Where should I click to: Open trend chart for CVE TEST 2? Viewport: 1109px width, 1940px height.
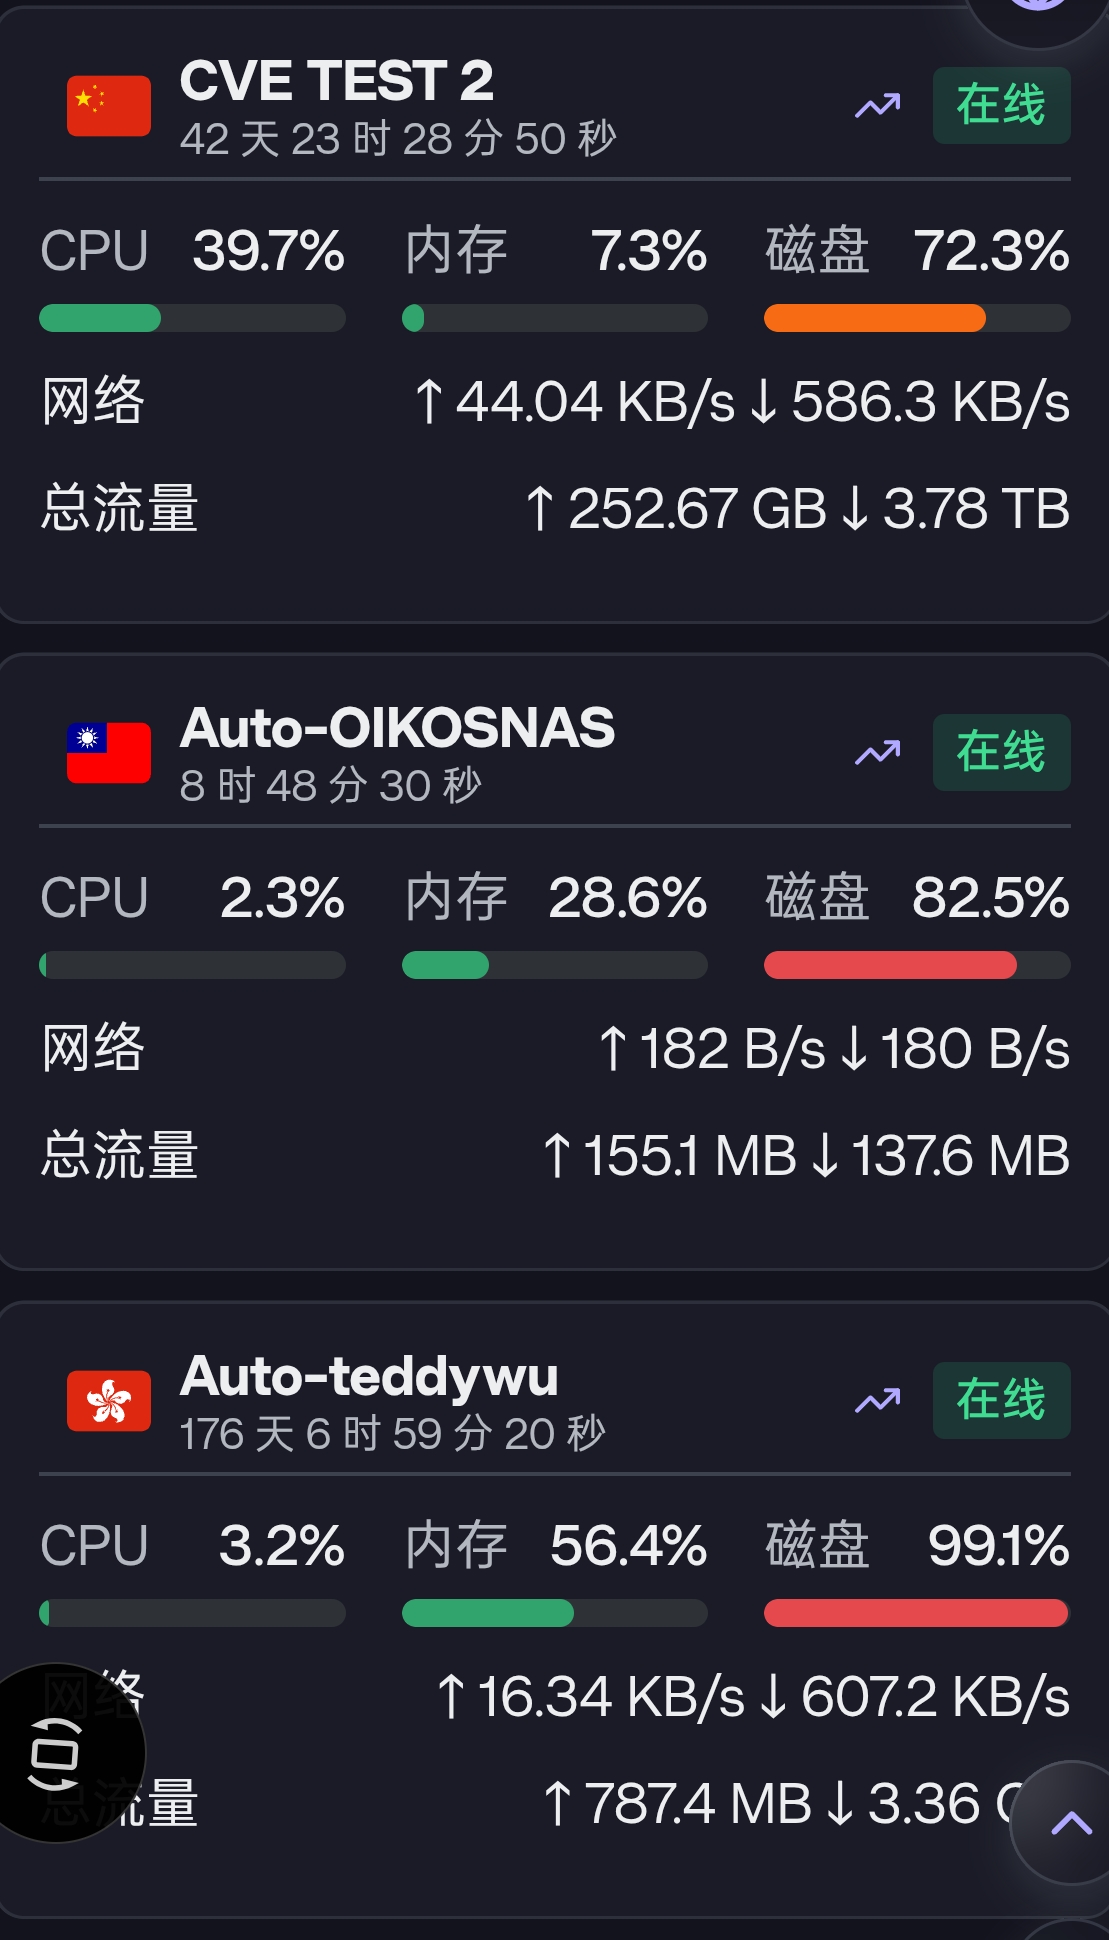[877, 105]
